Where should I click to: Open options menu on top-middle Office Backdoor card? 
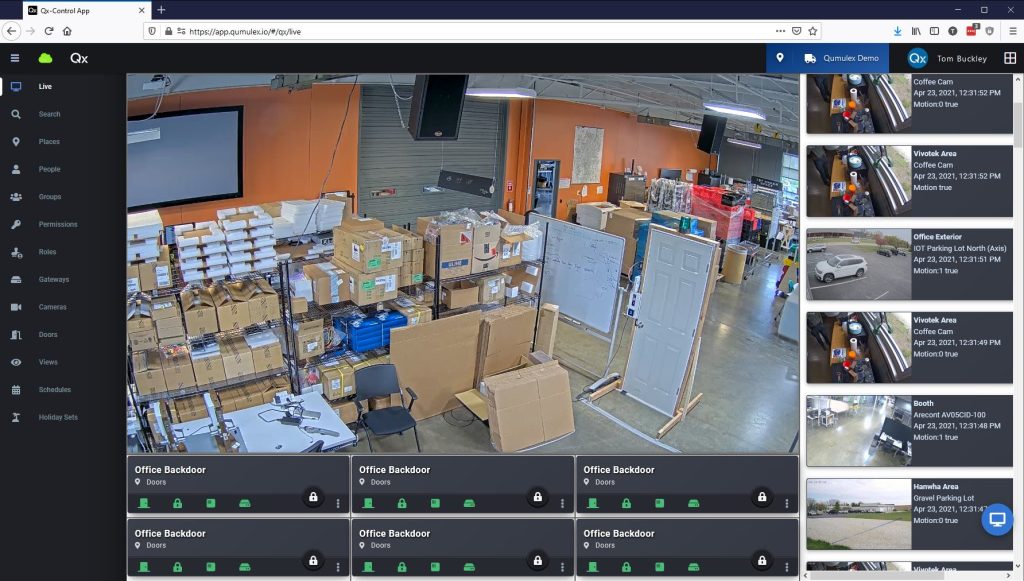(562, 503)
